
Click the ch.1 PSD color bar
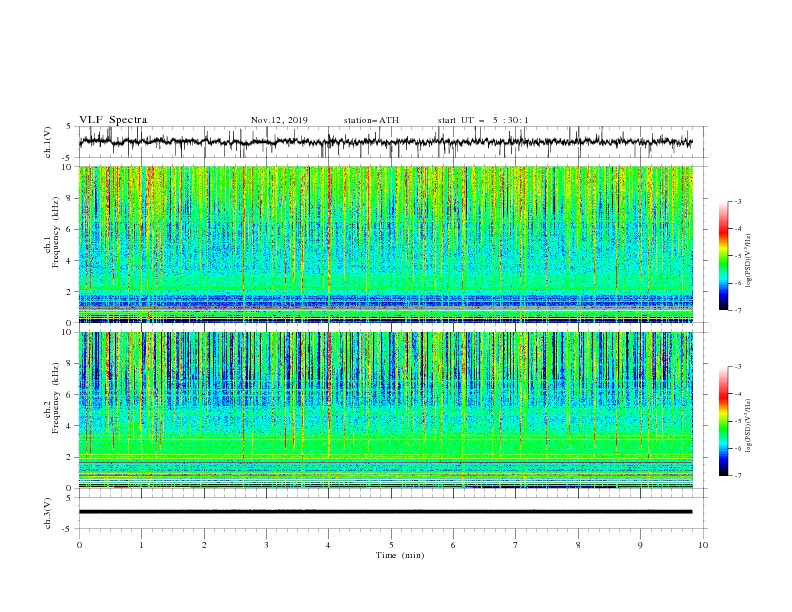click(724, 256)
